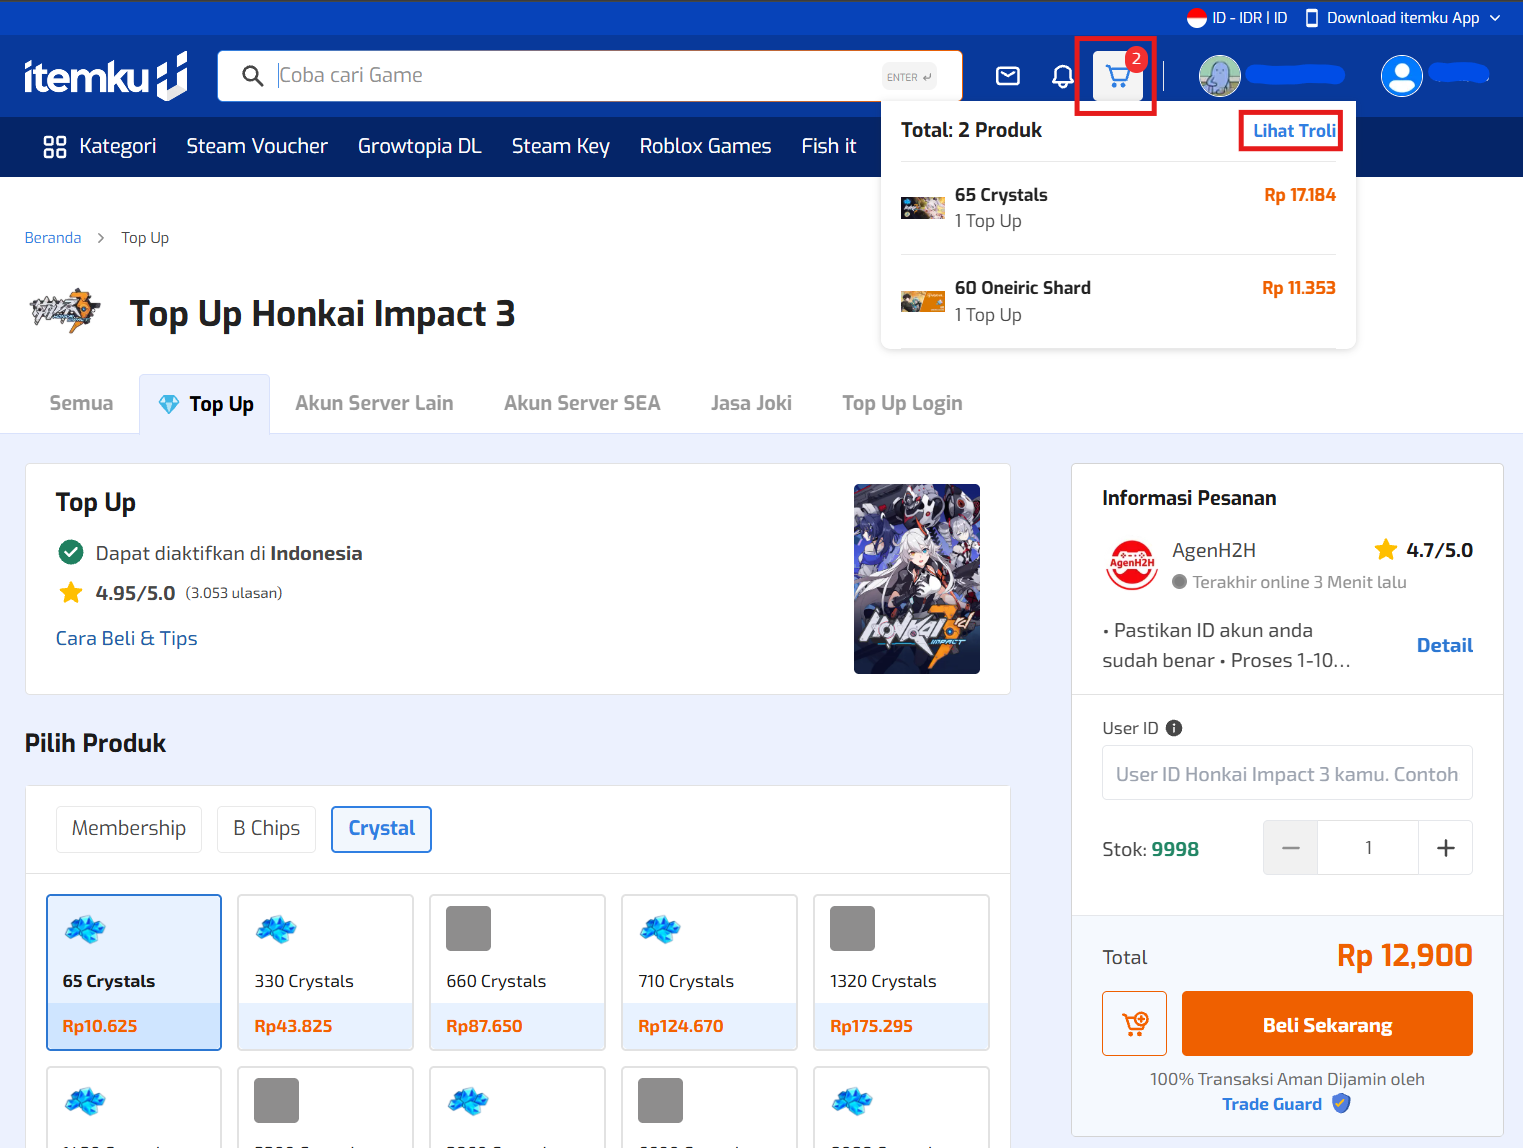Click the add-to-cart icon button
The height and width of the screenshot is (1148, 1523).
[x=1134, y=1023]
